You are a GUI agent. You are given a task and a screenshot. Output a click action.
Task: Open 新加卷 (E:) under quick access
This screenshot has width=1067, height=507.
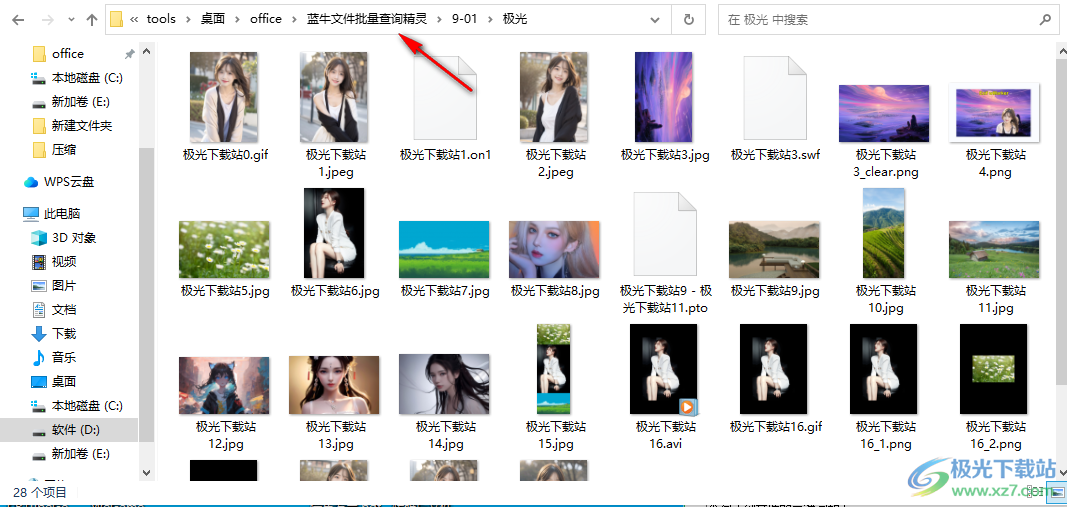(x=80, y=102)
